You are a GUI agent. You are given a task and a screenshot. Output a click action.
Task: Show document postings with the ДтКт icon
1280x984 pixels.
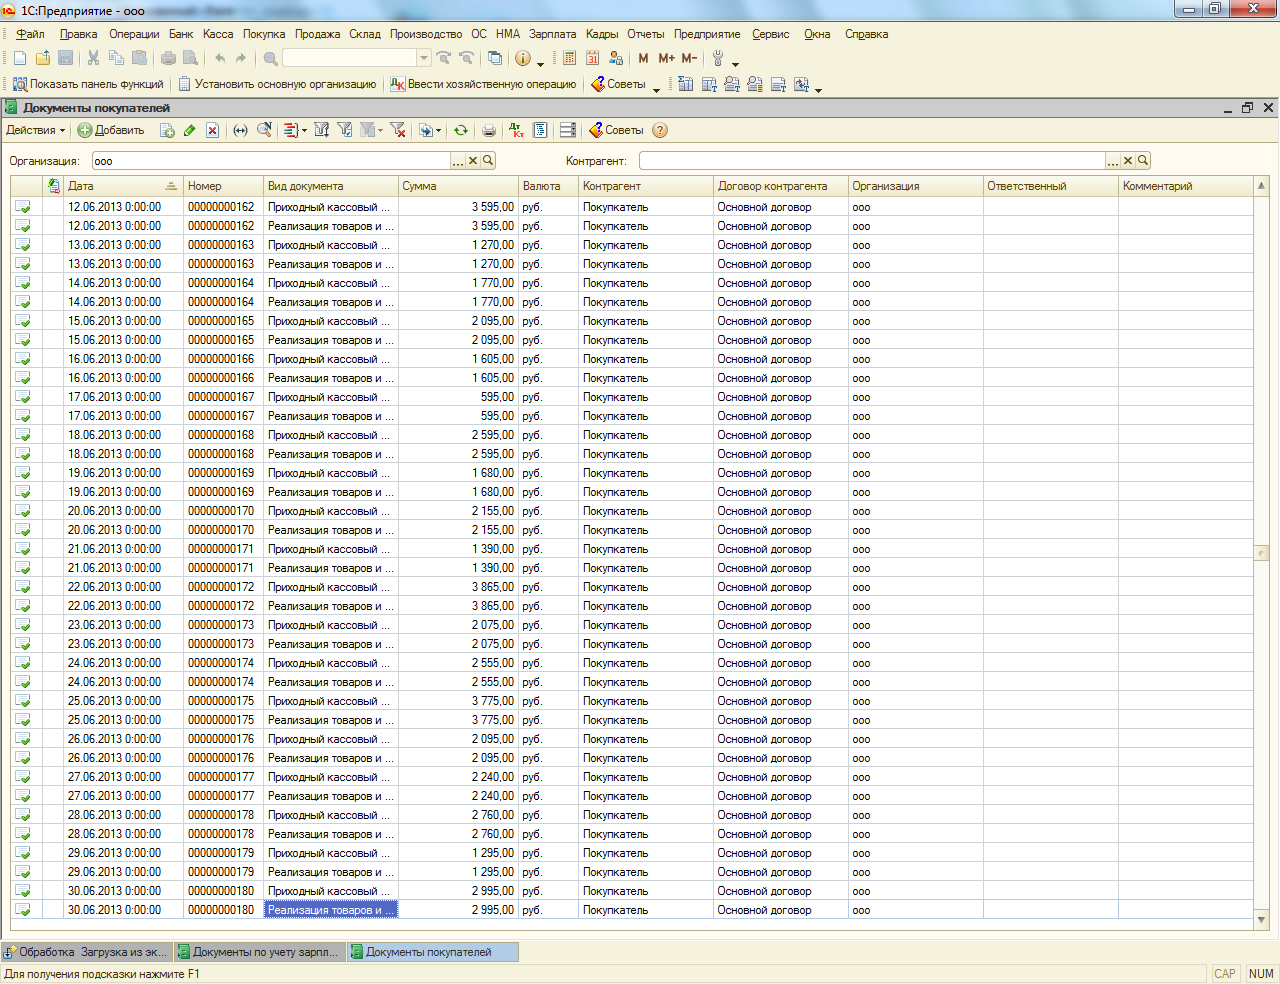pos(516,130)
